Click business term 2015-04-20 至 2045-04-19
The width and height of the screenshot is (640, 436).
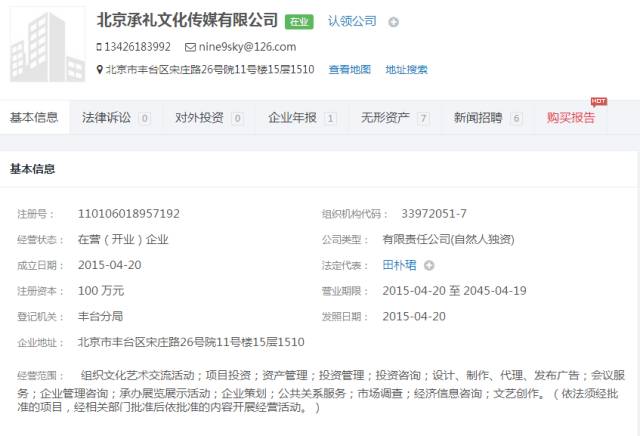coord(454,291)
